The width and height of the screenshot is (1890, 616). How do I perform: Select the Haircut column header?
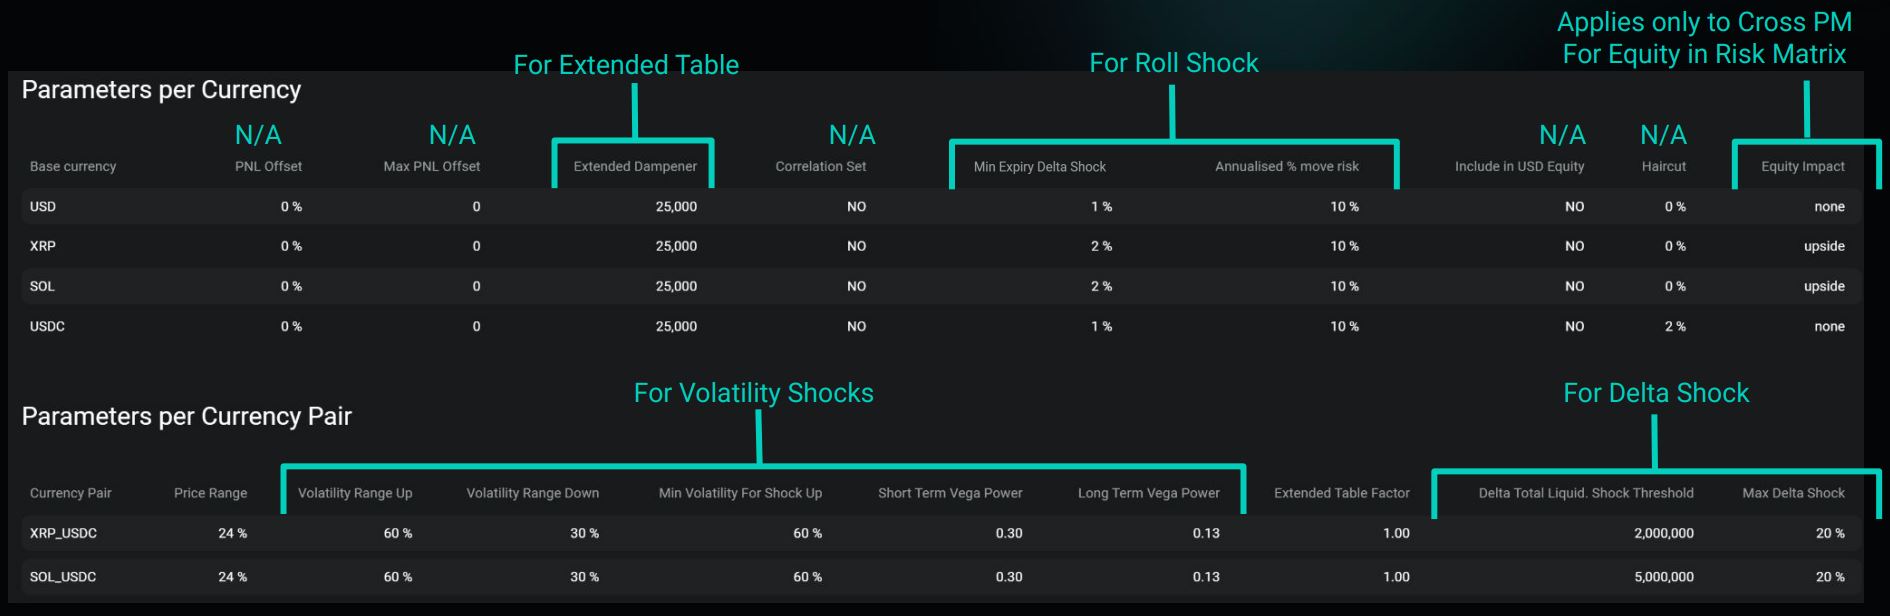click(x=1663, y=167)
